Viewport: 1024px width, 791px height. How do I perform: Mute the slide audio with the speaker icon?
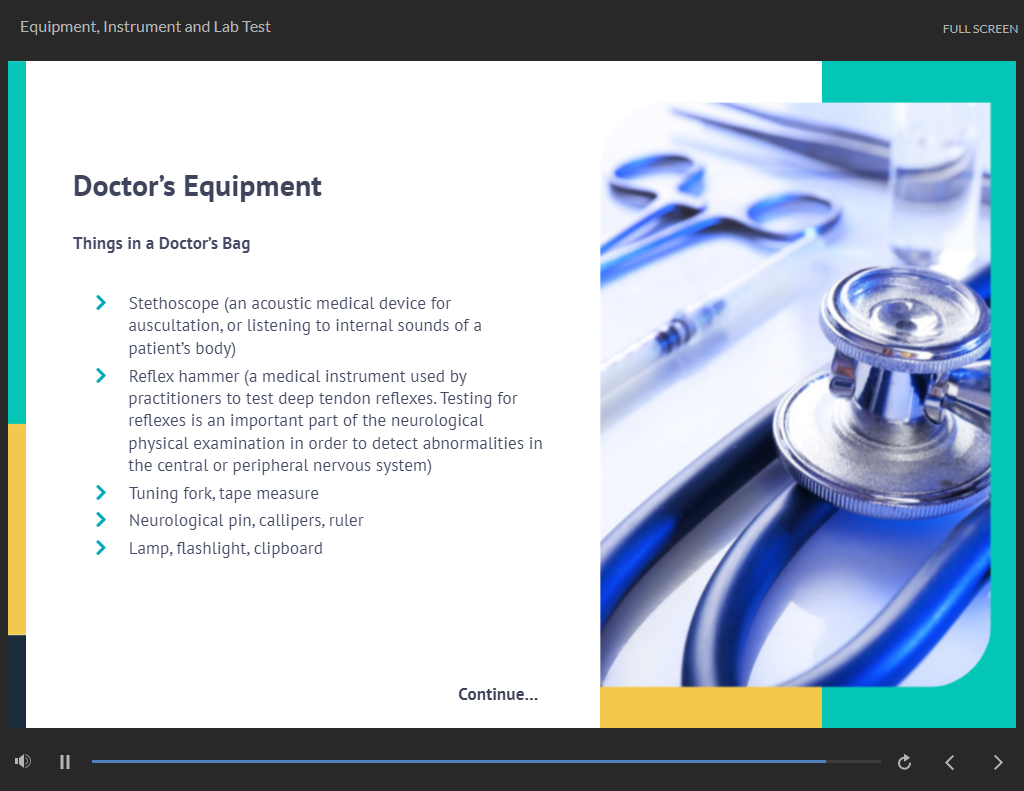click(23, 762)
